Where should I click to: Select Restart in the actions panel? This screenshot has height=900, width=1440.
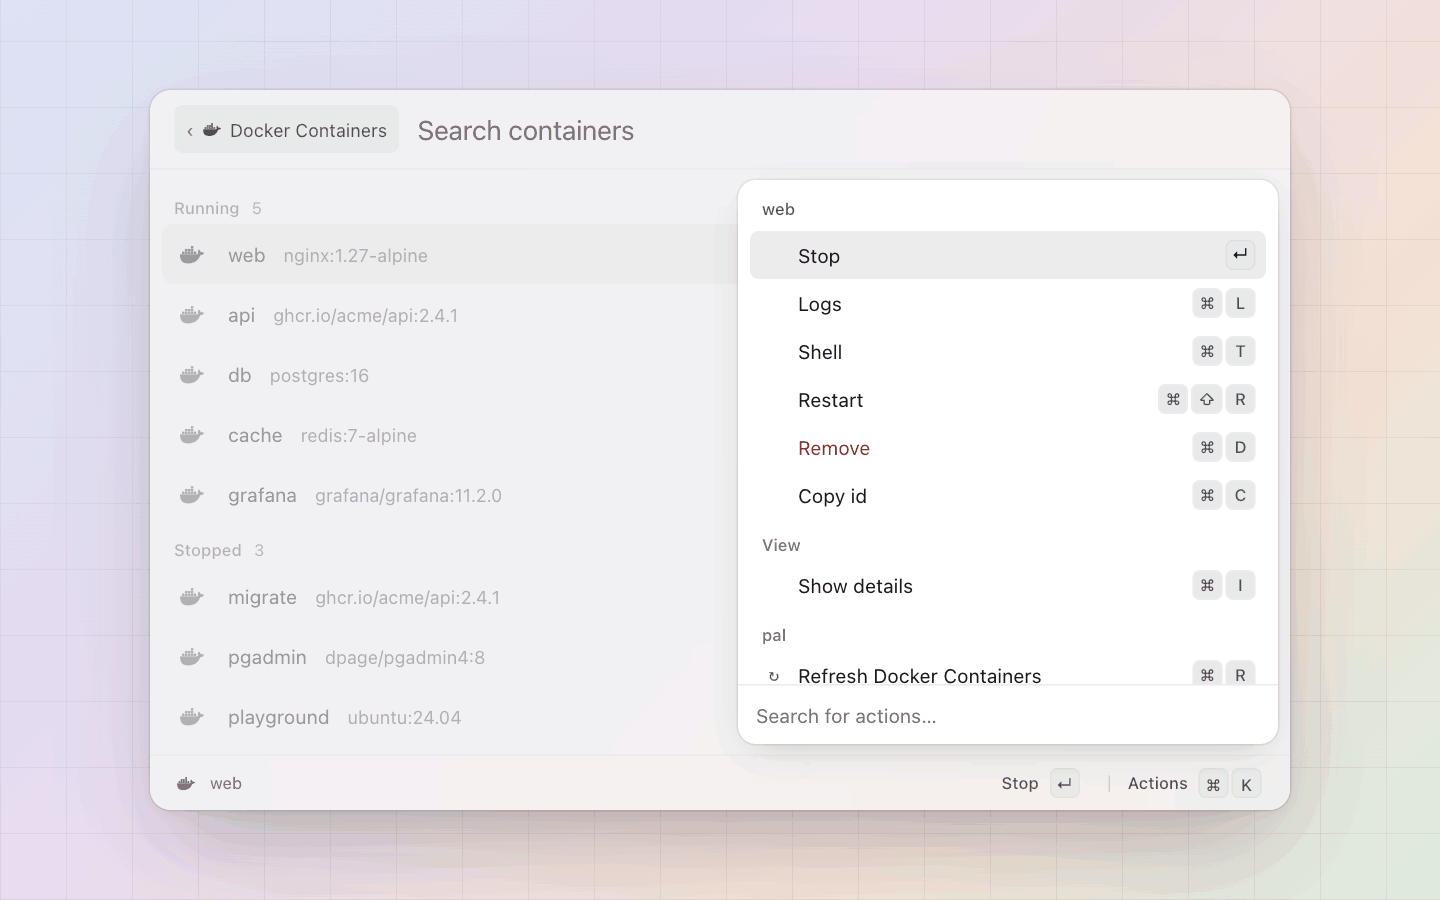pos(1008,400)
